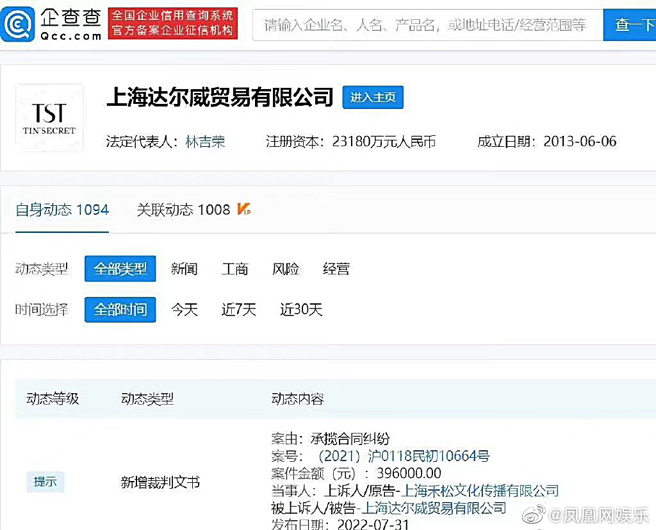656x530 pixels.
Task: Click the VIP badge icon
Action: [x=243, y=209]
